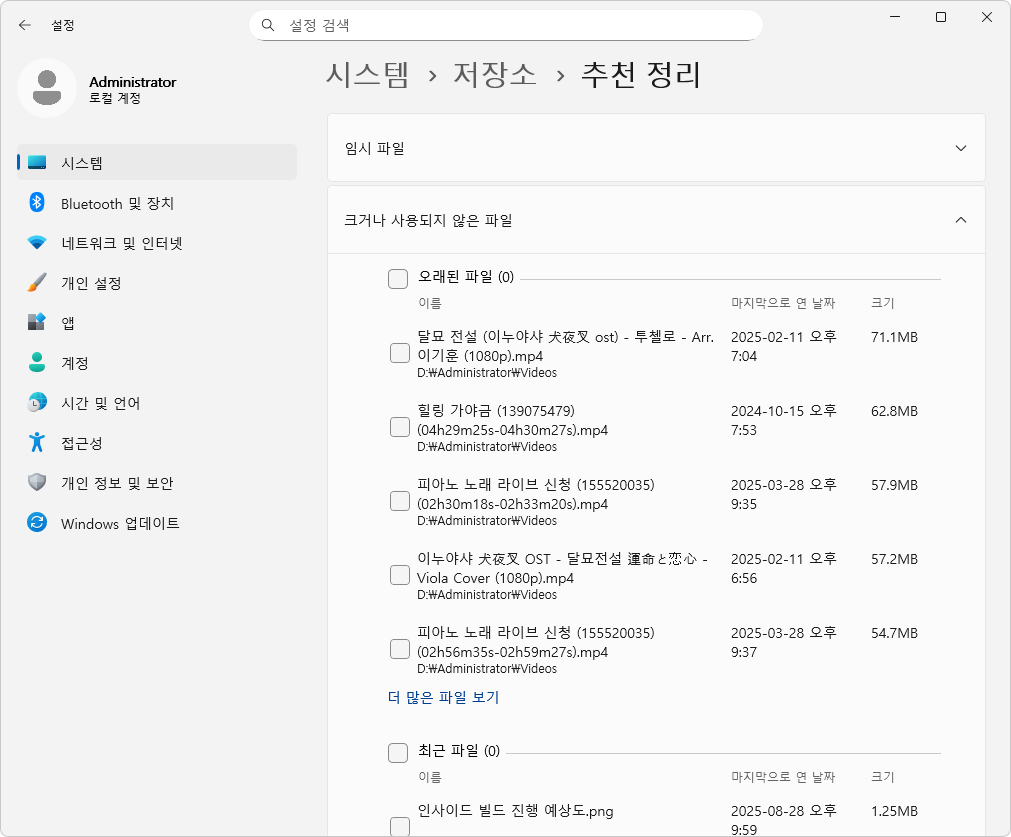This screenshot has height=837, width=1011.
Task: Open 네트워크 및 인터넷 category
Action: point(157,243)
